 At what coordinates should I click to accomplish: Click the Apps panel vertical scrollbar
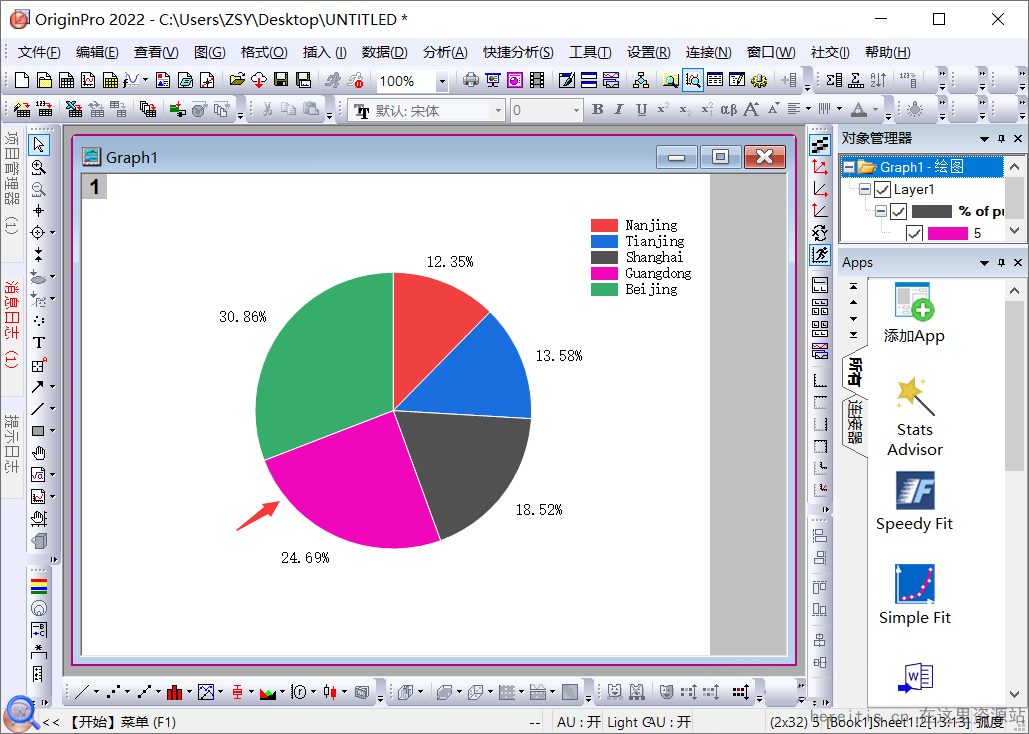(x=1014, y=387)
